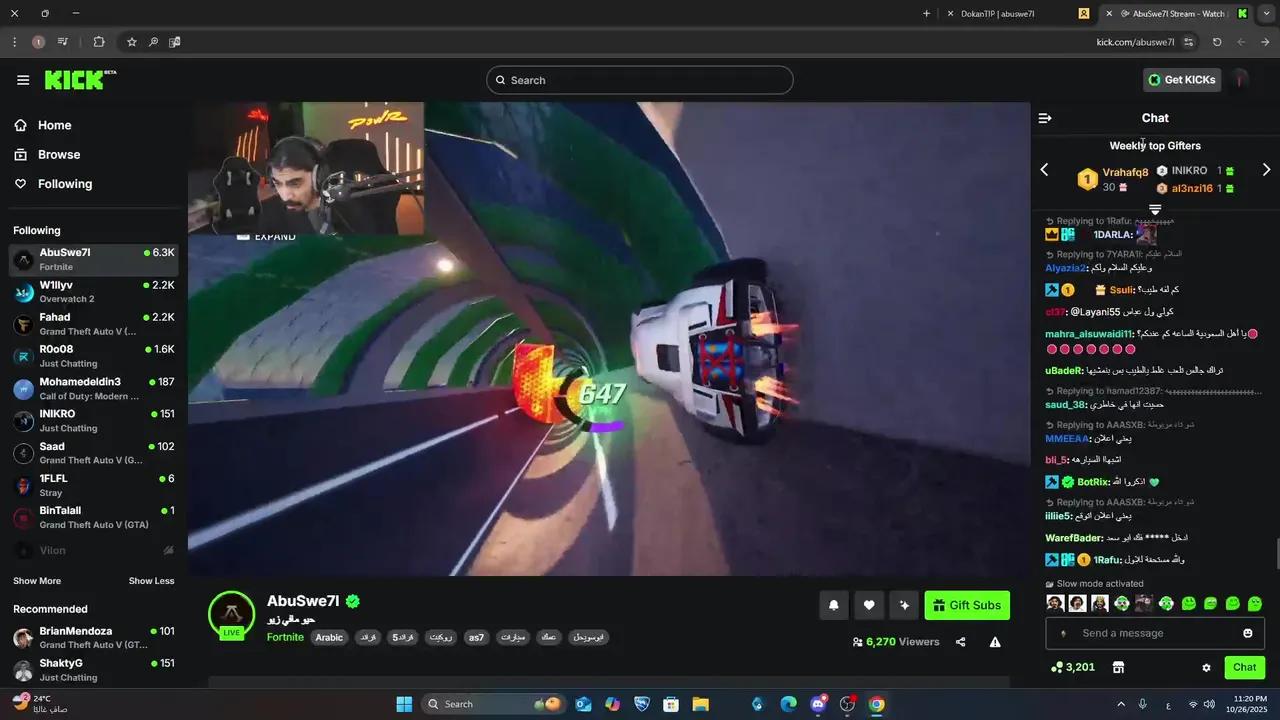Click the Gift Subs button
This screenshot has width=1280, height=720.
(967, 605)
